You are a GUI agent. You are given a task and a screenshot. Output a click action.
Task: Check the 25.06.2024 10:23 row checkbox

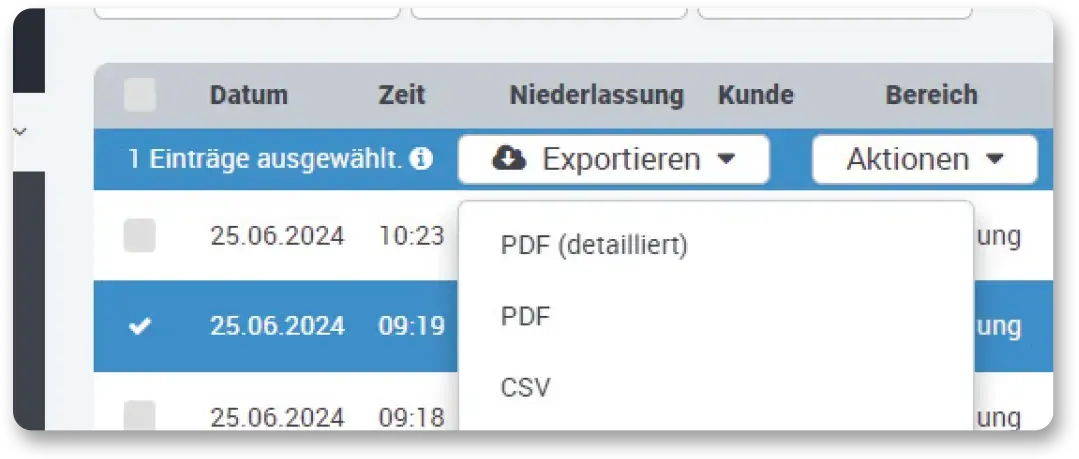[x=140, y=236]
